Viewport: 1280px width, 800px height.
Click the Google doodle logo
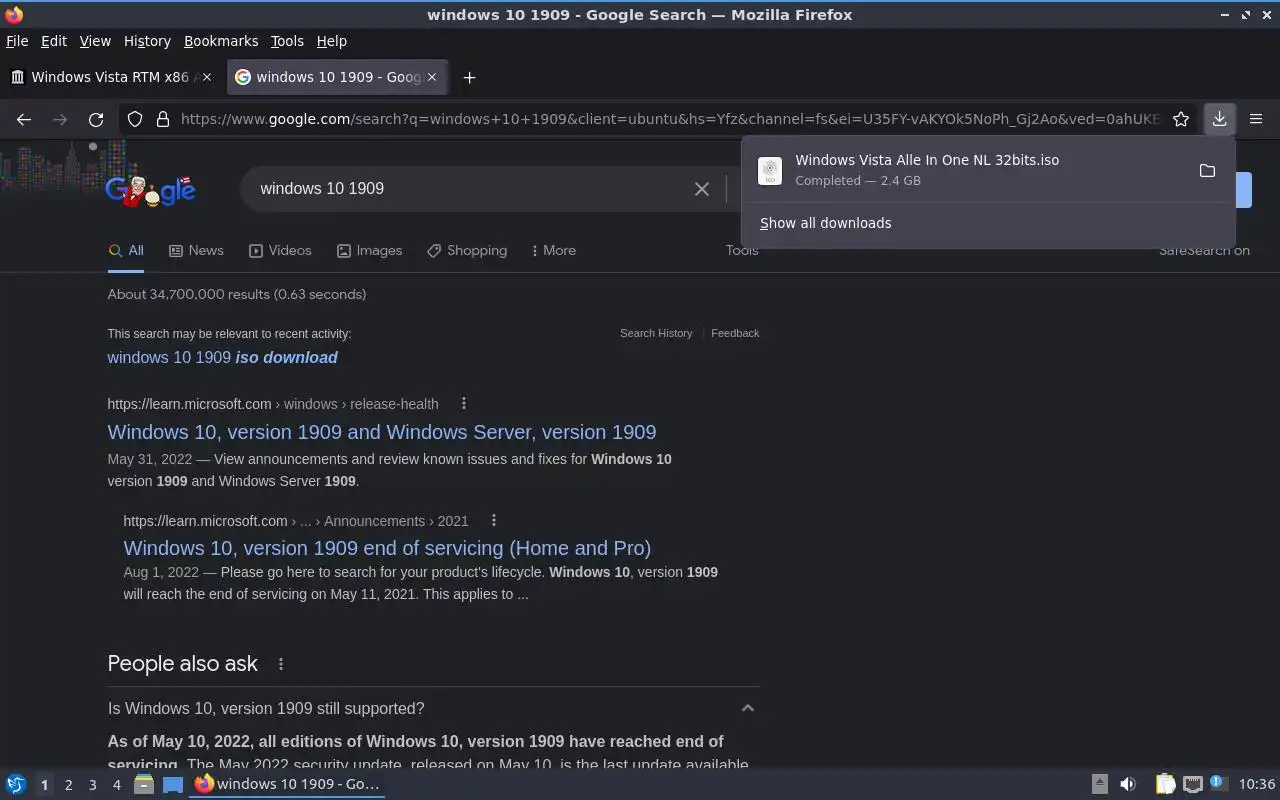click(x=151, y=188)
